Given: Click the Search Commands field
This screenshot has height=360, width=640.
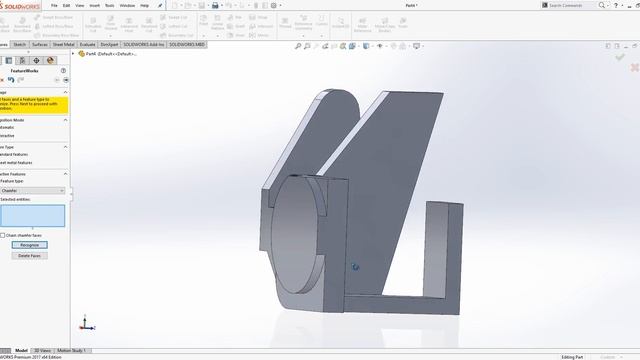Looking at the screenshot, I should (569, 5).
